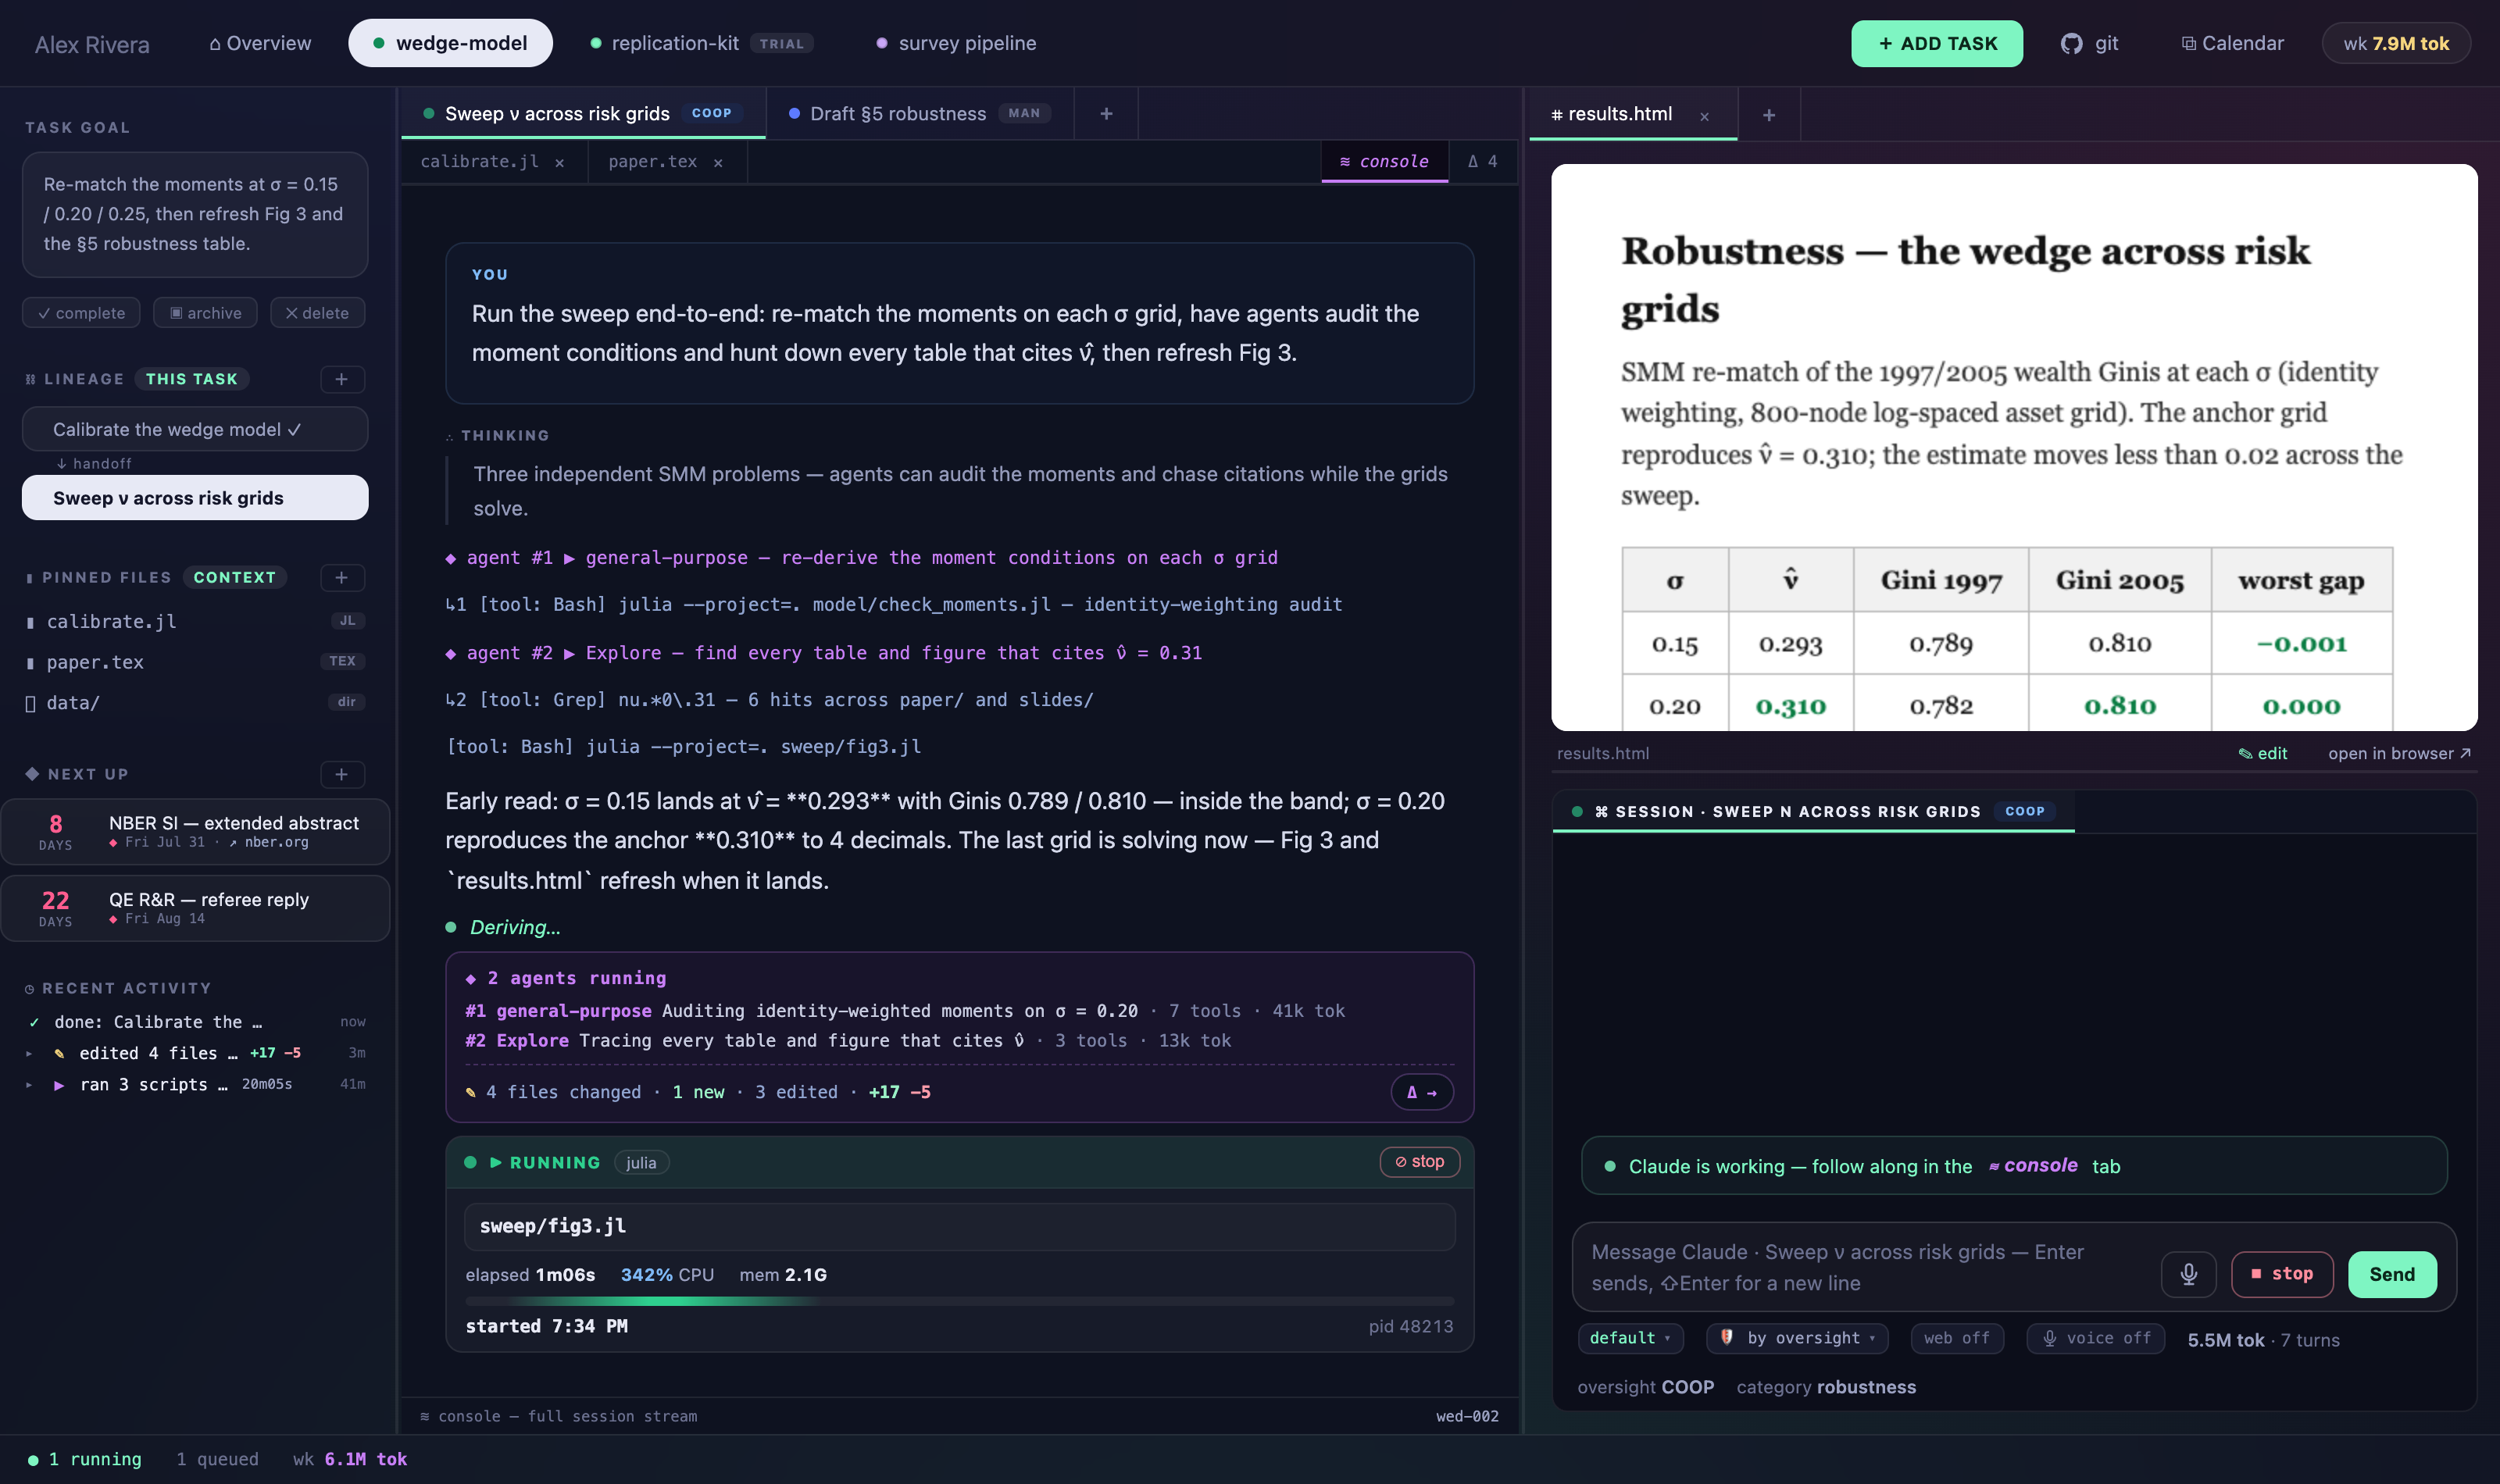Expand agent #1 general-purpose entry
The height and width of the screenshot is (1484, 2500).
click(861, 558)
